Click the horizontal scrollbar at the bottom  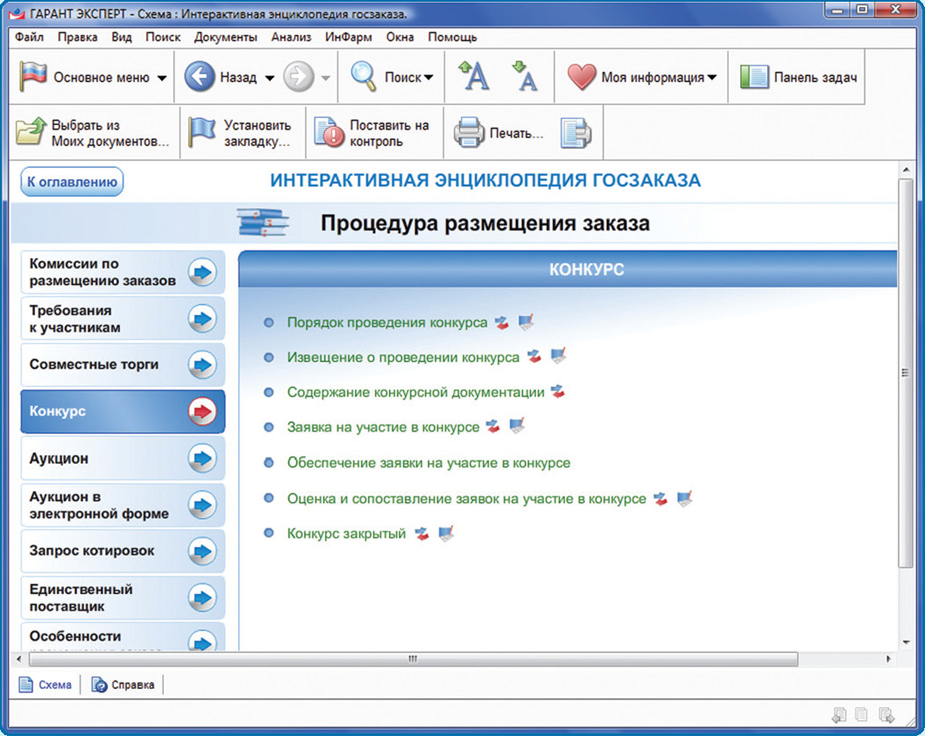[412, 660]
